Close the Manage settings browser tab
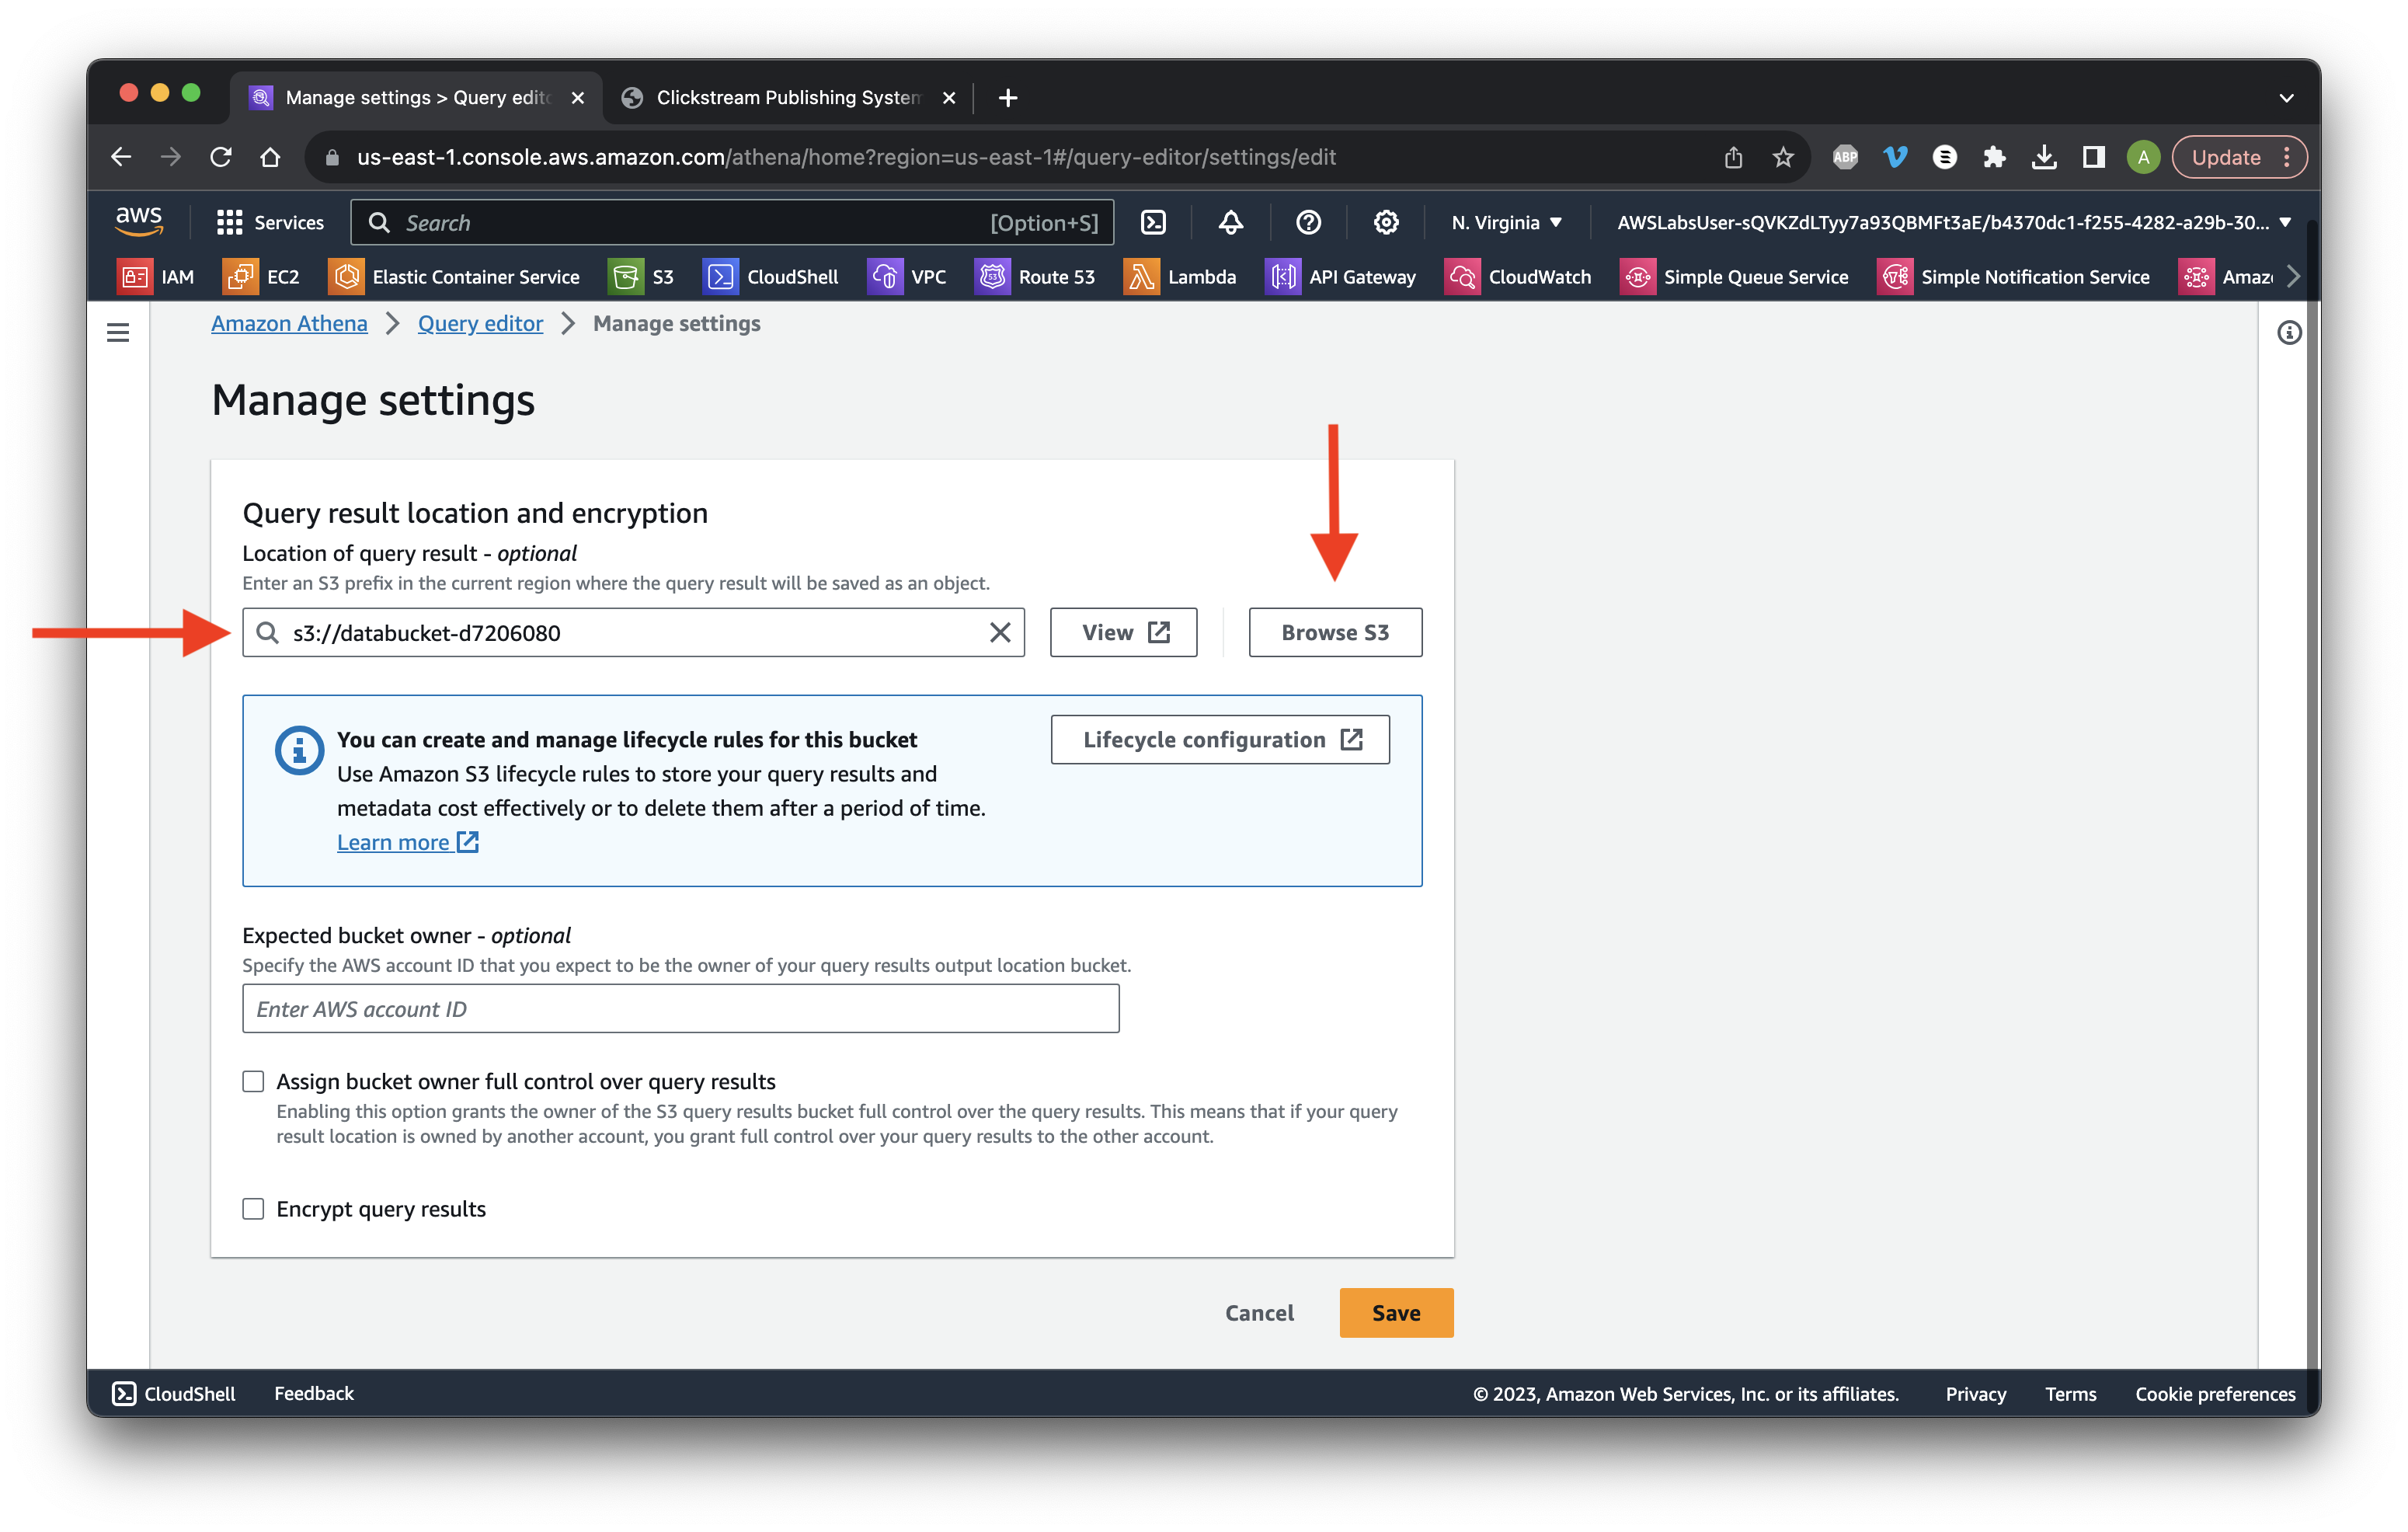This screenshot has width=2408, height=1532. (x=577, y=97)
